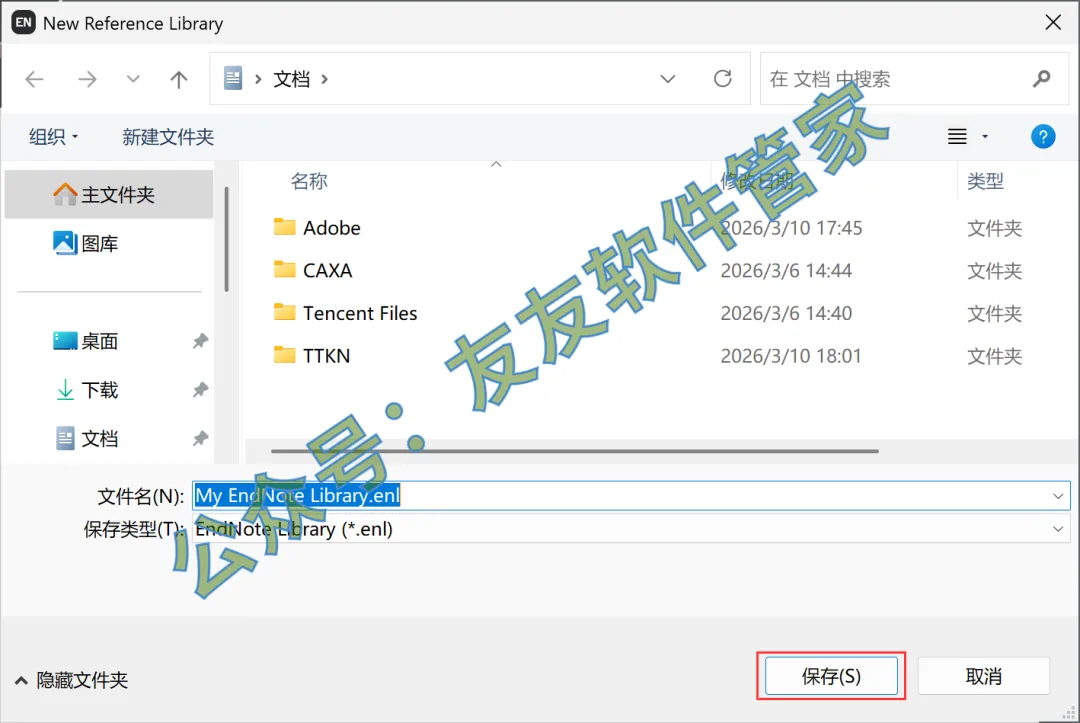Click the Tencent Files folder icon

pyautogui.click(x=284, y=312)
